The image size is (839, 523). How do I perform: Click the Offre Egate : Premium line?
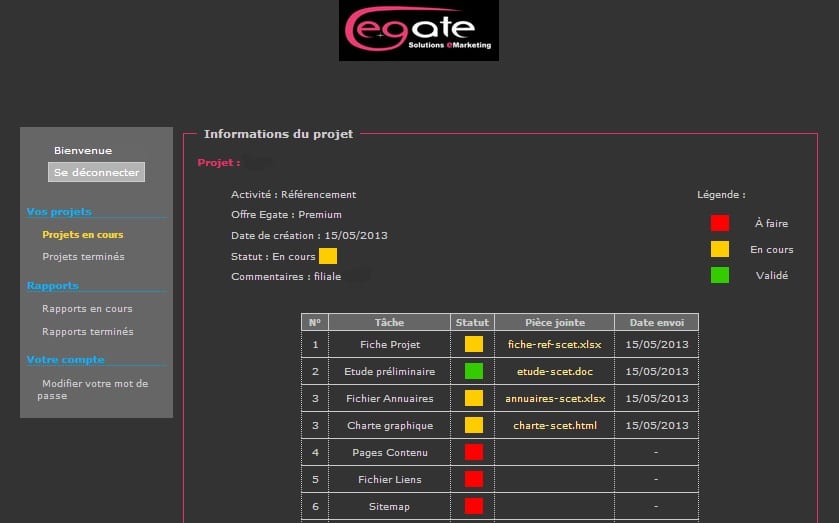(x=286, y=214)
